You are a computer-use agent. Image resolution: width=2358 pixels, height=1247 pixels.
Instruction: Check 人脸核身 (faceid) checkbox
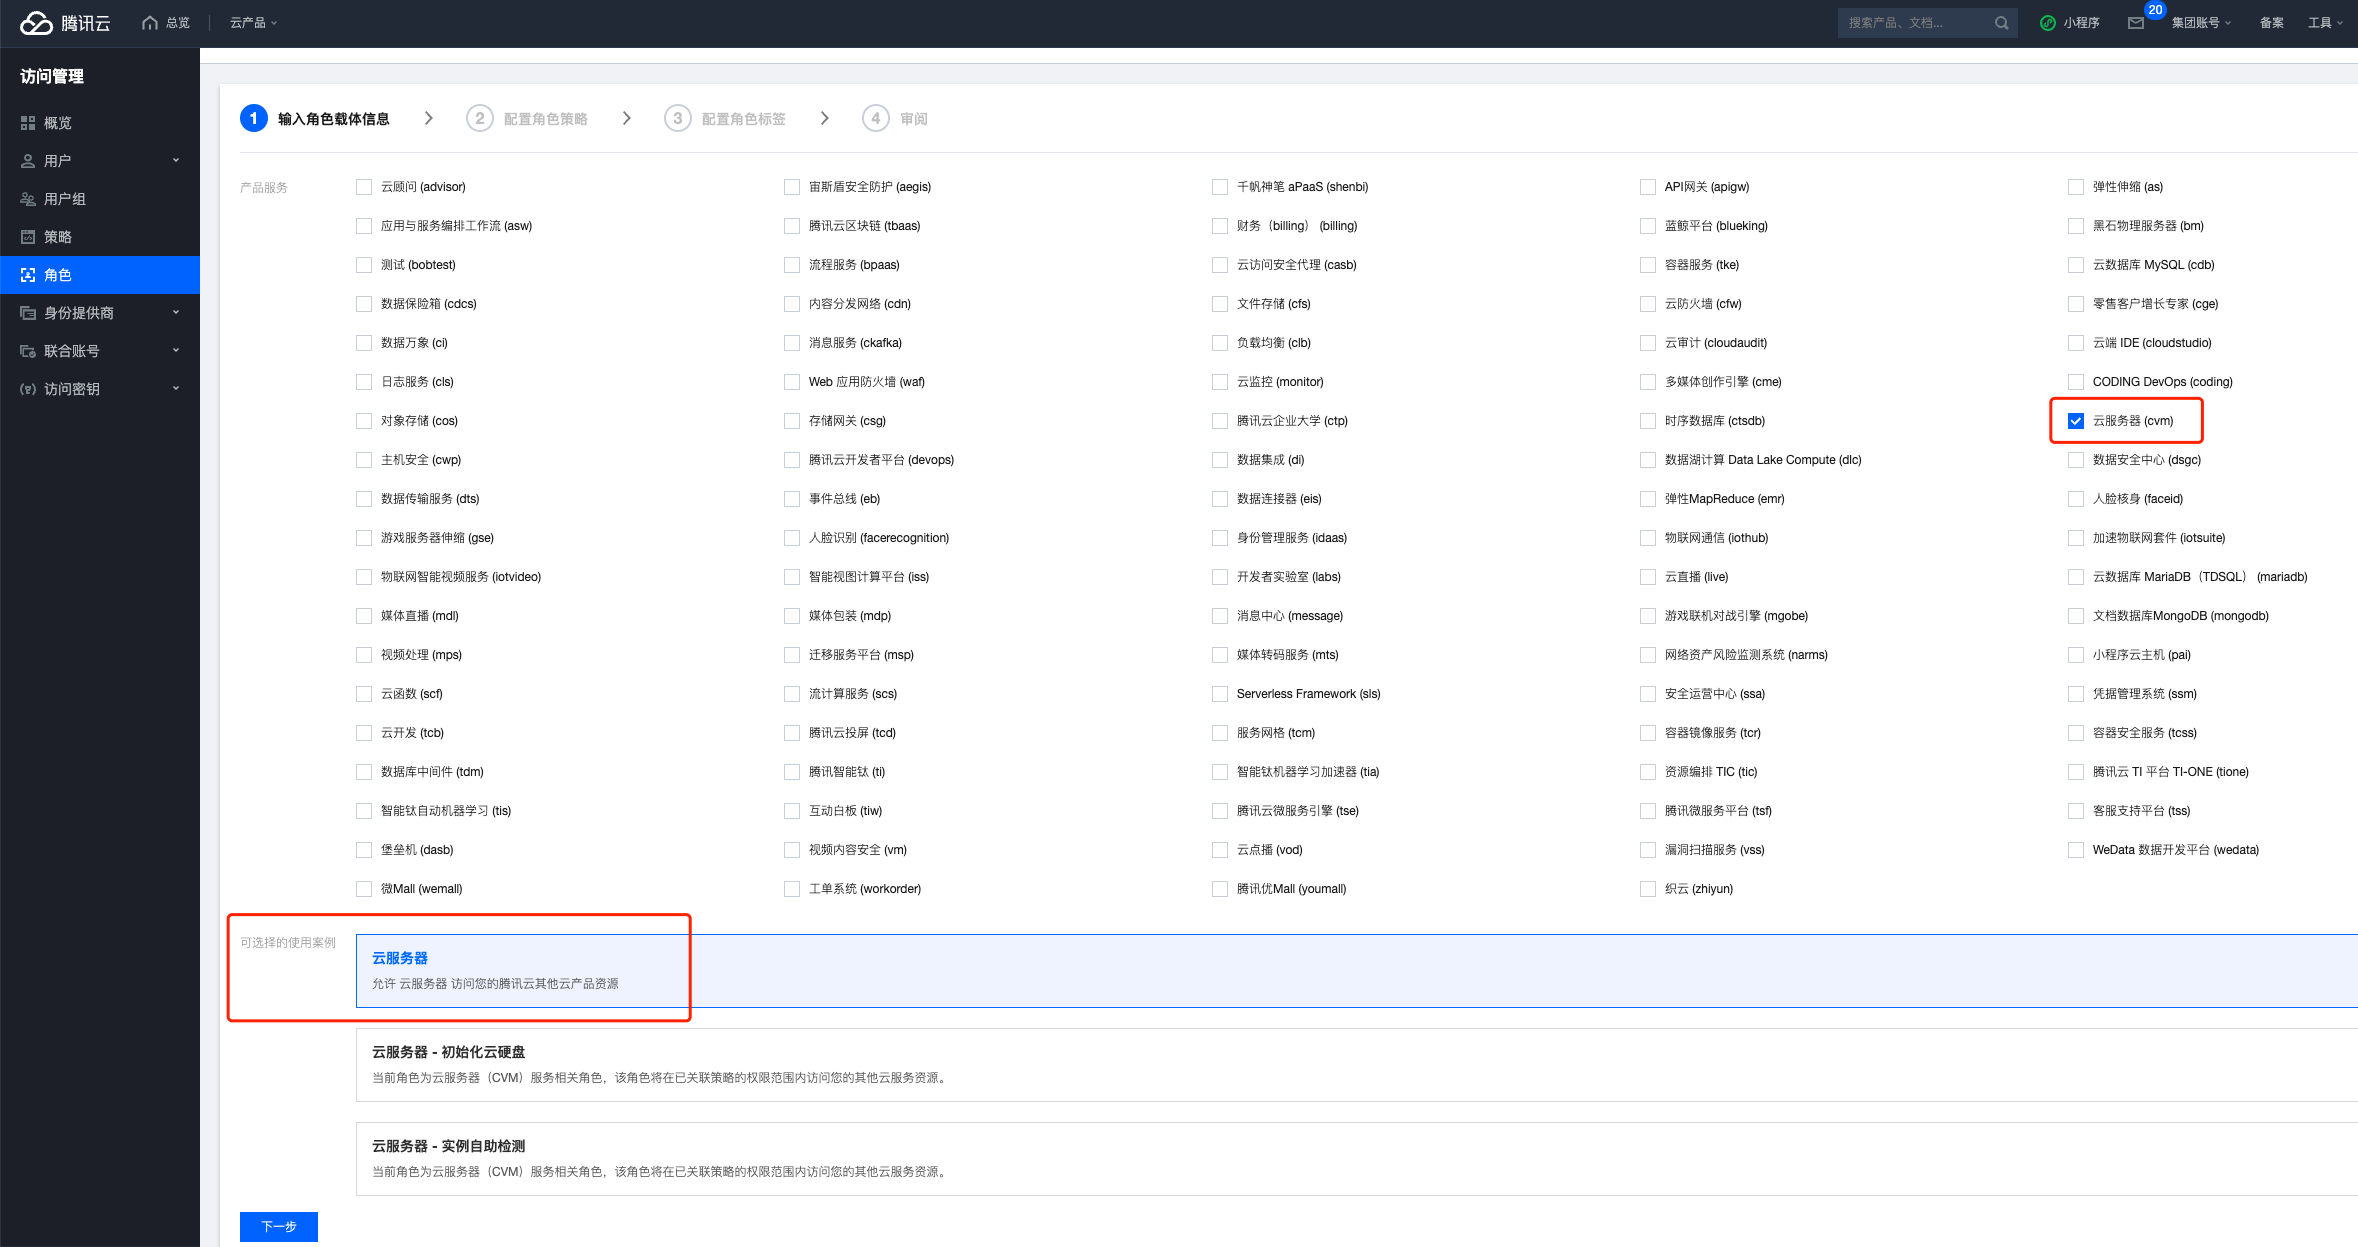[2076, 499]
